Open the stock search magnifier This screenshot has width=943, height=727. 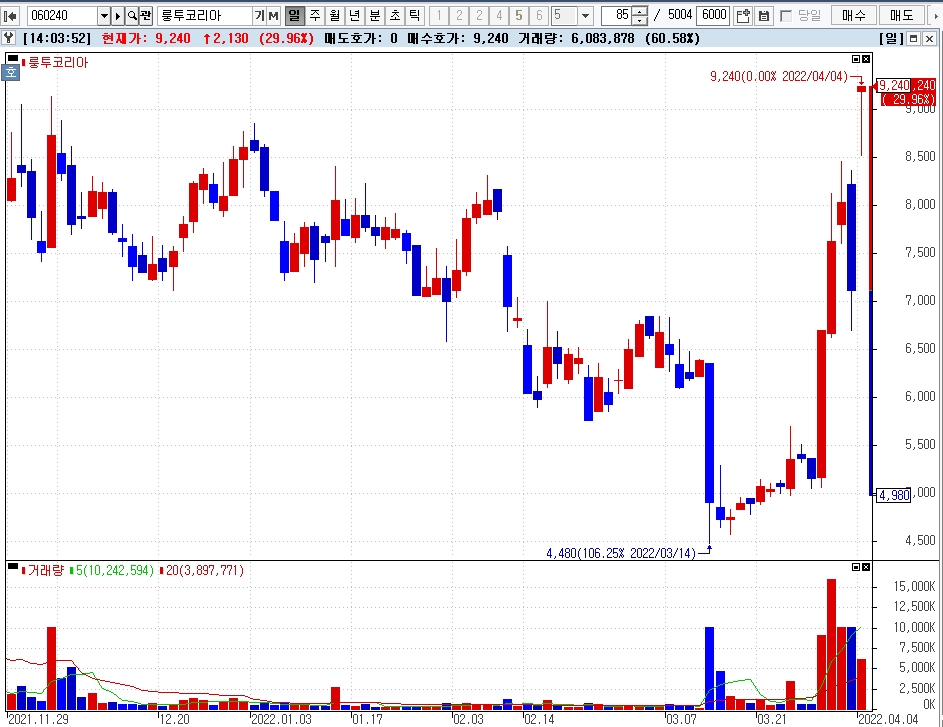[132, 15]
